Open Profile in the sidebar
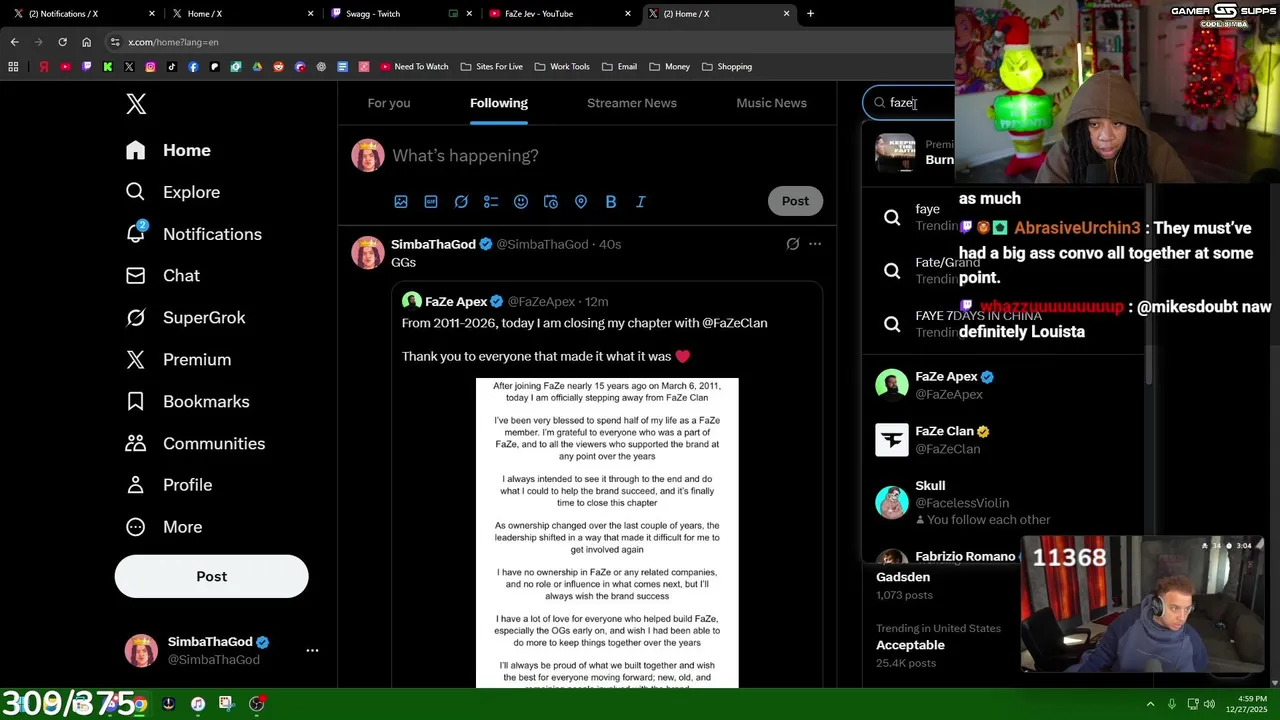The width and height of the screenshot is (1280, 720). (x=169, y=485)
